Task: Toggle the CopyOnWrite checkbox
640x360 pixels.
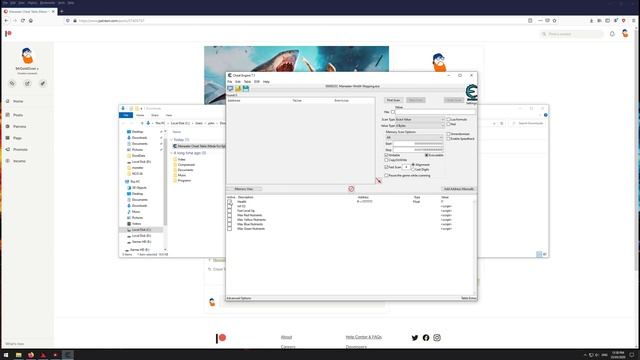Action: [x=386, y=160]
